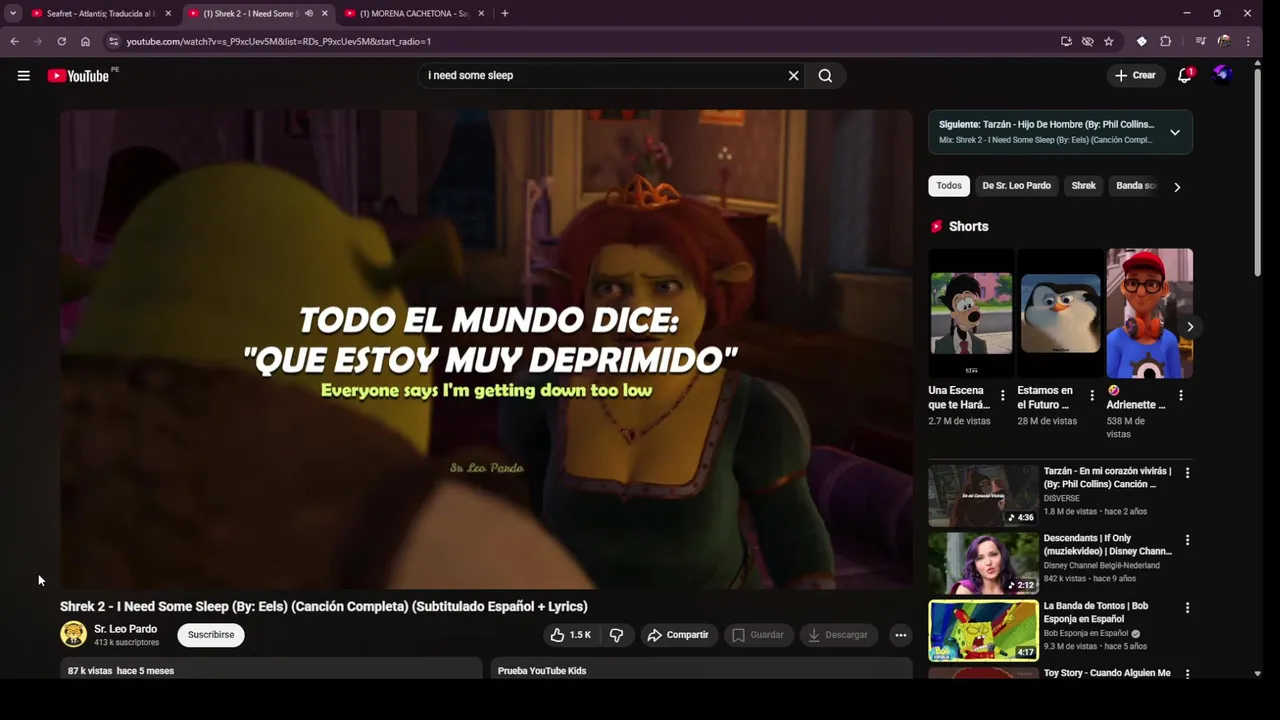Reload the current page

point(62,41)
